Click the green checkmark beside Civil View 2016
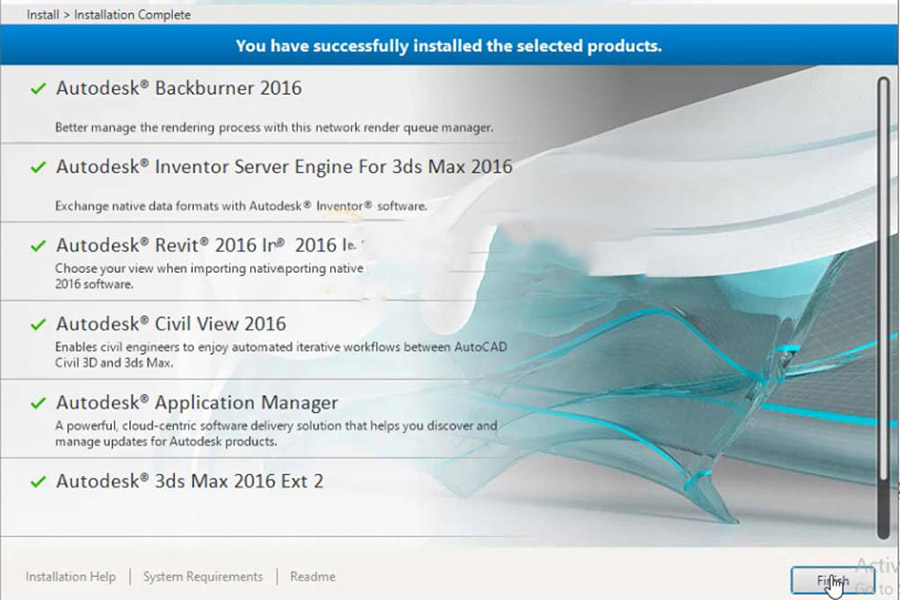 point(38,324)
